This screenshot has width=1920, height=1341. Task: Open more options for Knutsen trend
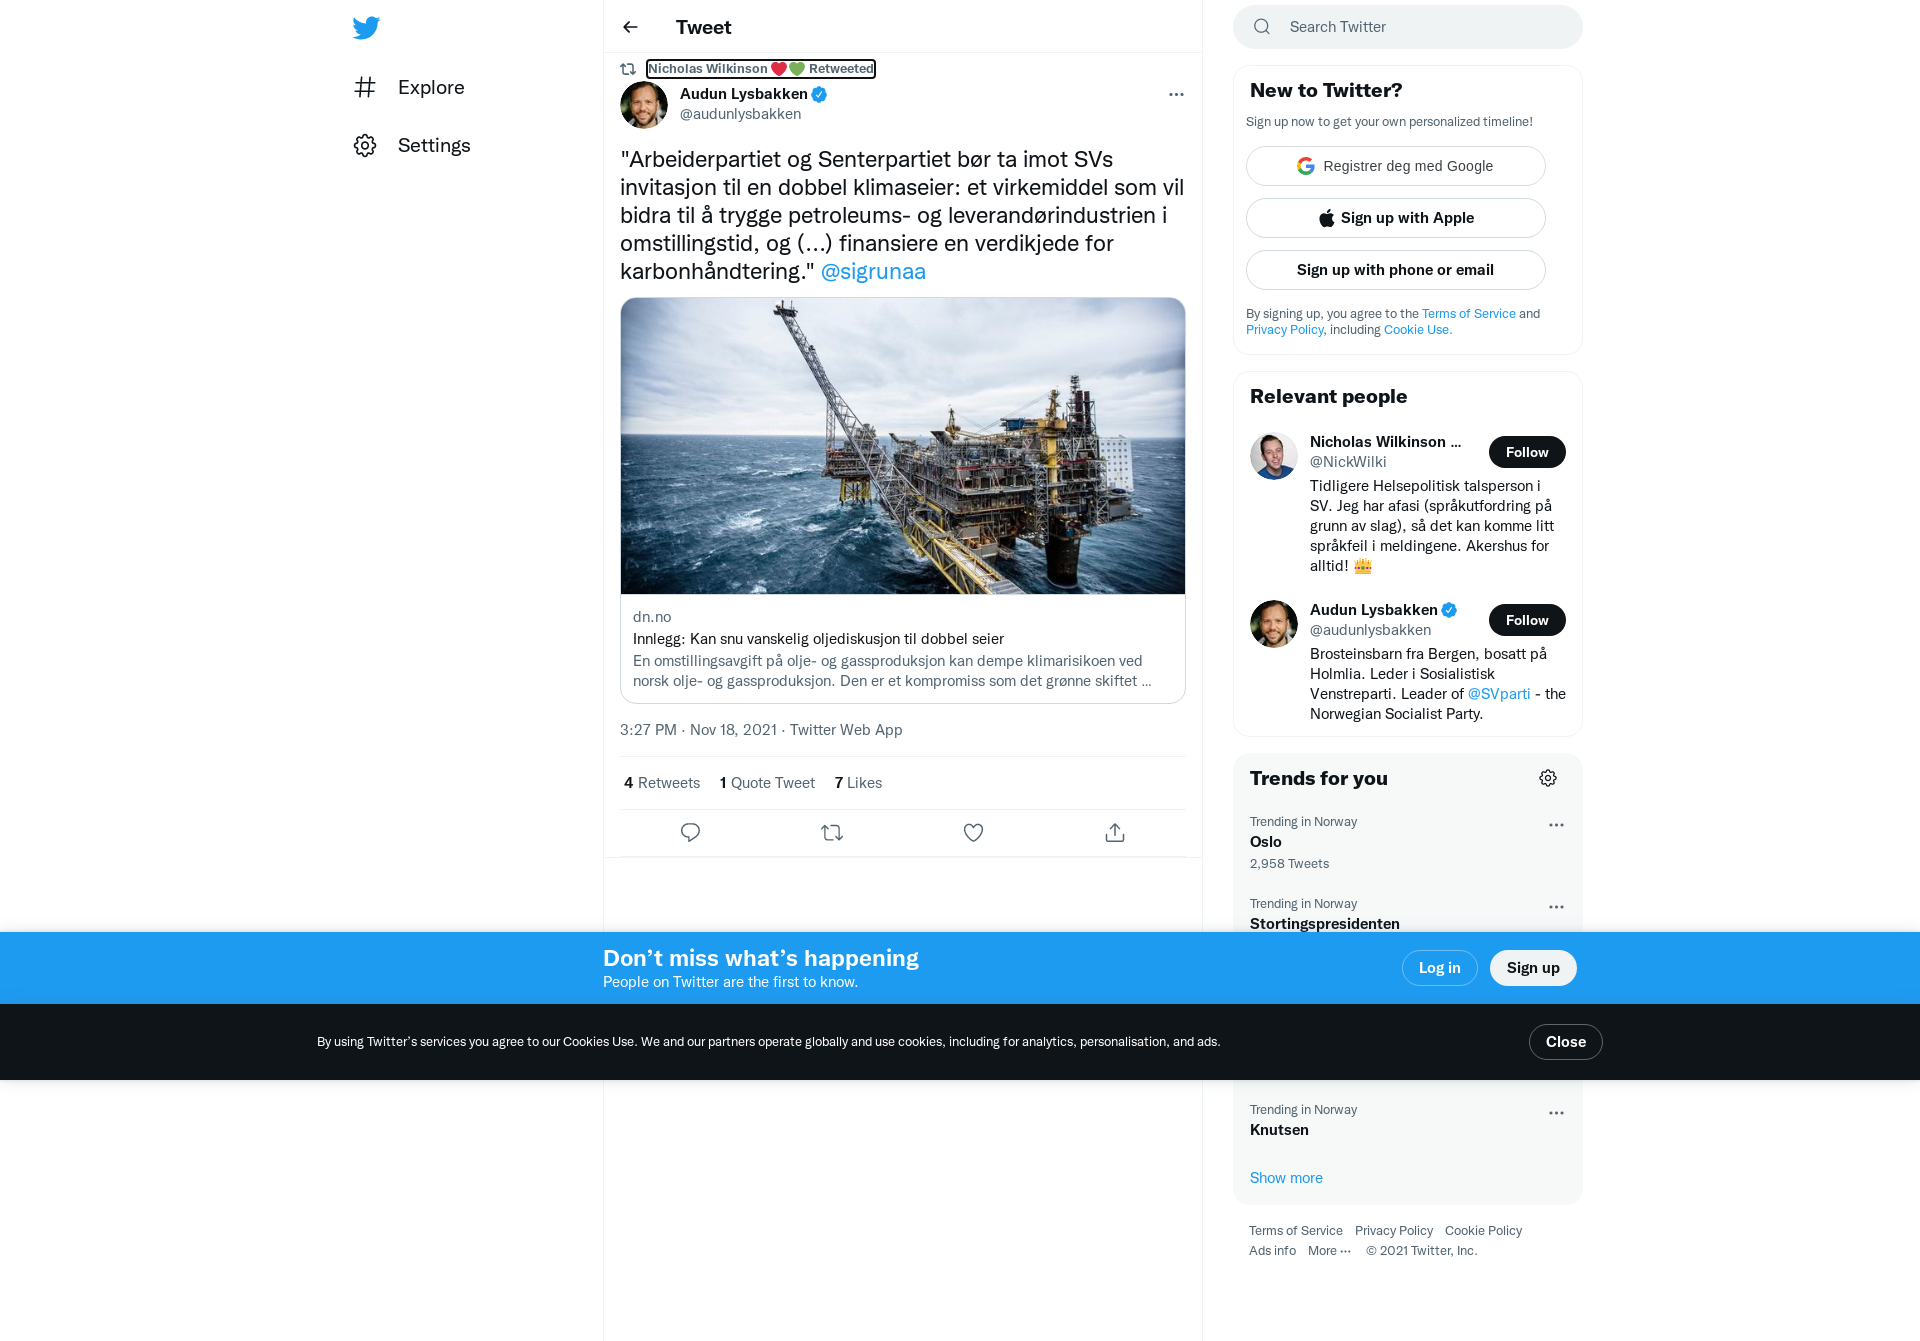(1556, 1113)
